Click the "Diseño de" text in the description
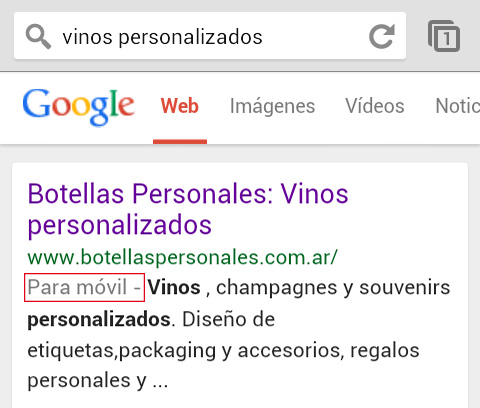Image resolution: width=480 pixels, height=408 pixels. pos(228,319)
